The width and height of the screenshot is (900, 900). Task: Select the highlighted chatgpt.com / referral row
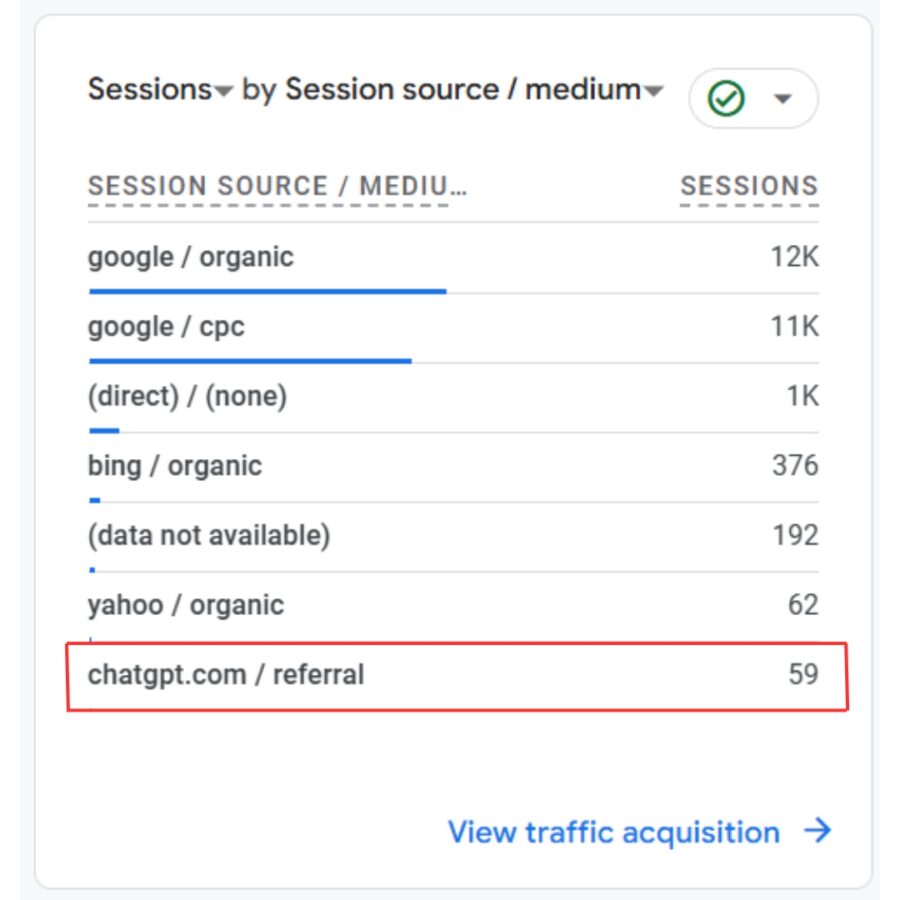[226, 674]
